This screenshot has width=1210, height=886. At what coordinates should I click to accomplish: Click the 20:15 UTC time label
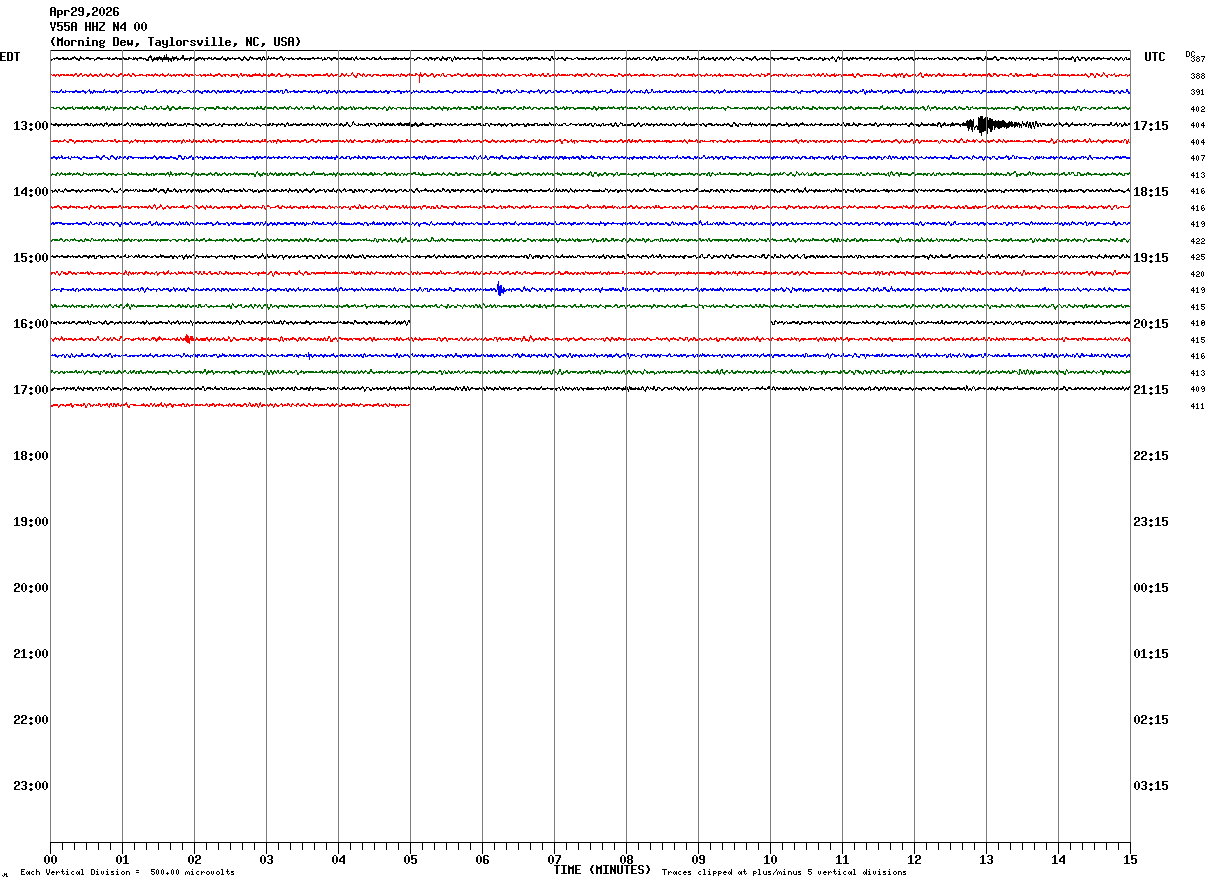tap(1151, 324)
